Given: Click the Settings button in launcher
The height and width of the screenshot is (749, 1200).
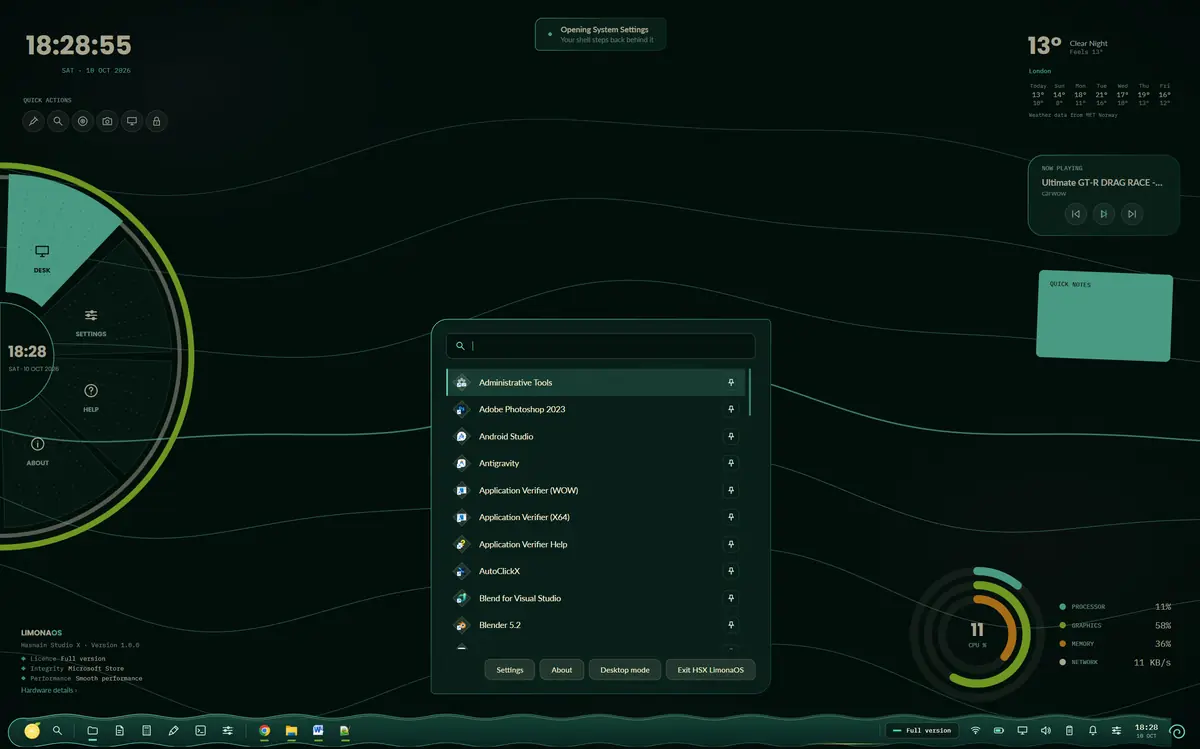Looking at the screenshot, I should 510,670.
